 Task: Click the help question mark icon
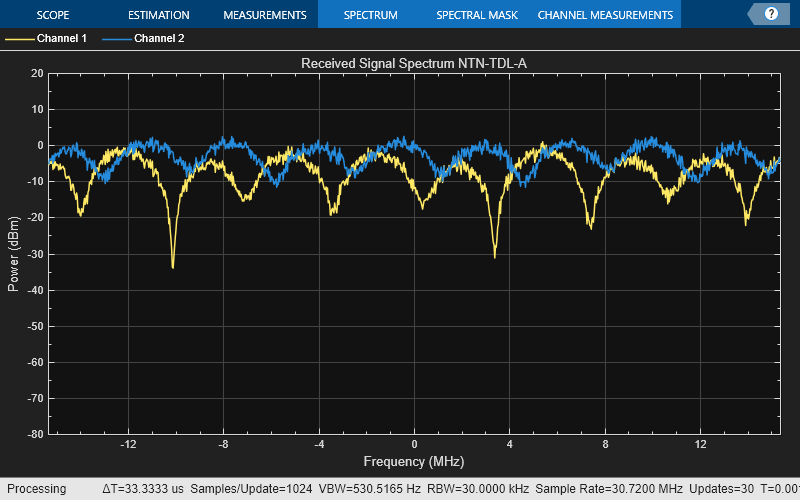click(x=771, y=14)
